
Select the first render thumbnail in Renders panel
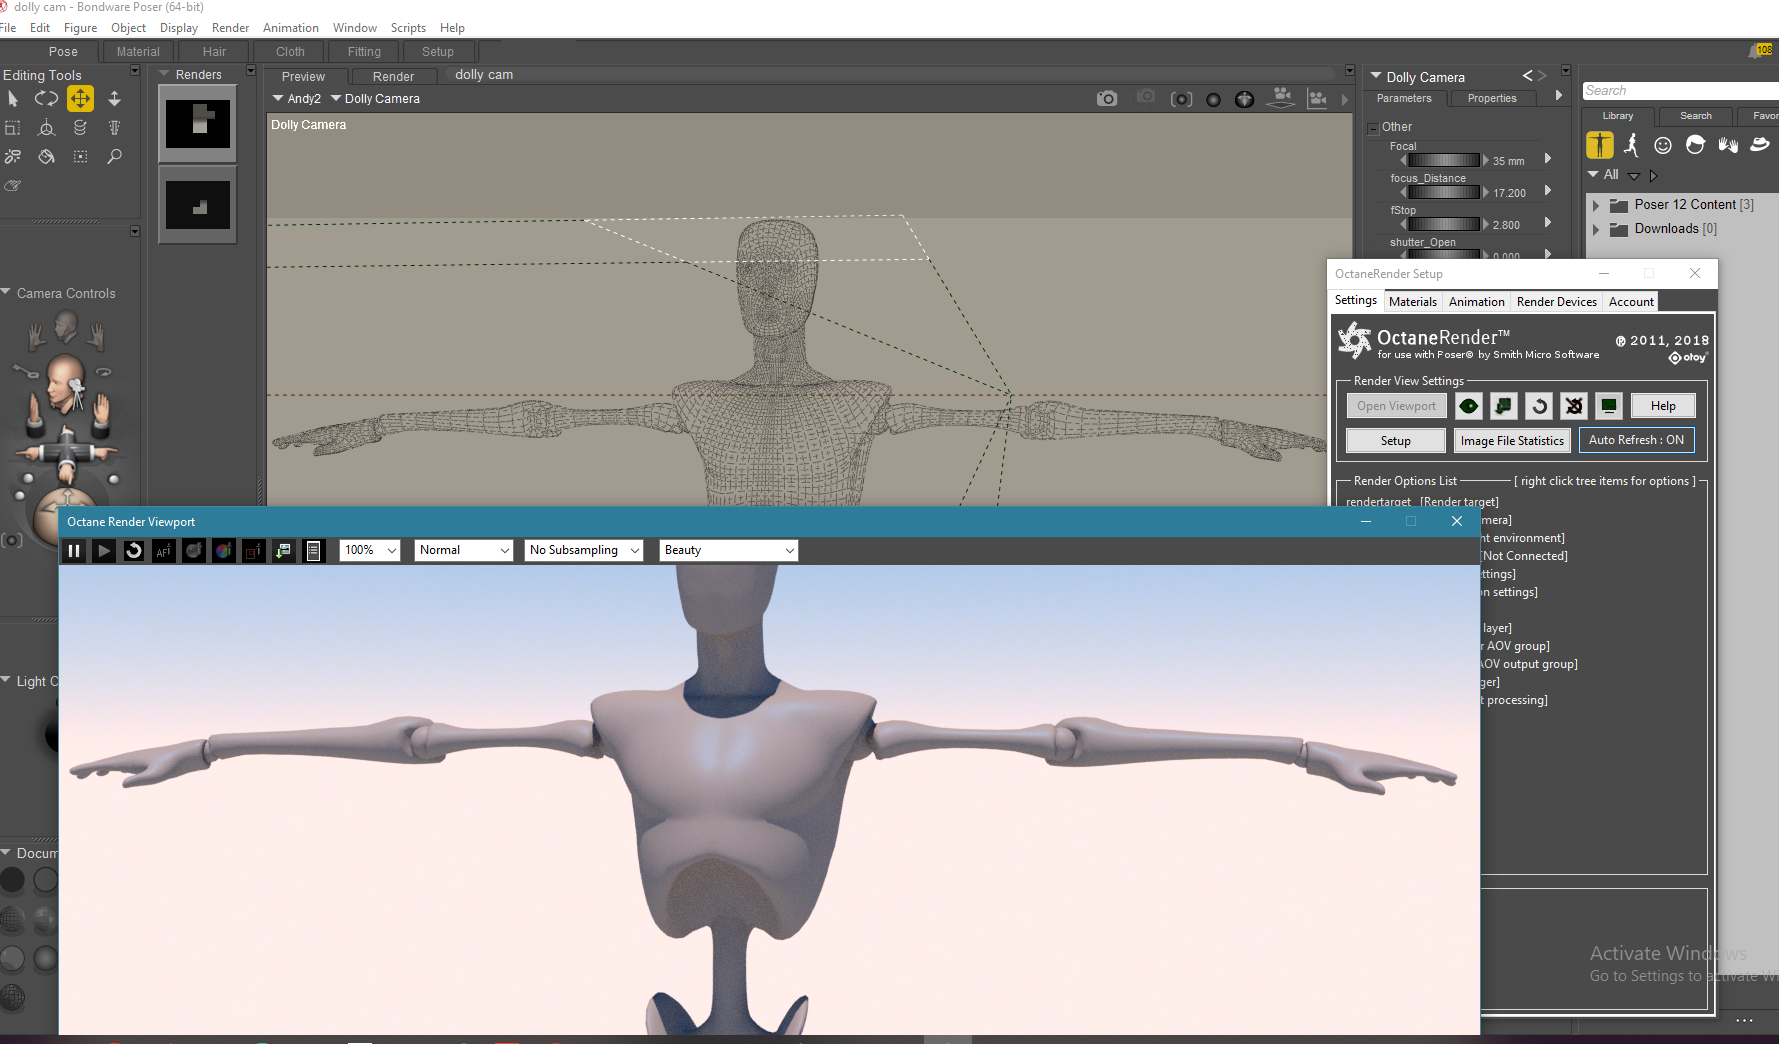[x=198, y=123]
